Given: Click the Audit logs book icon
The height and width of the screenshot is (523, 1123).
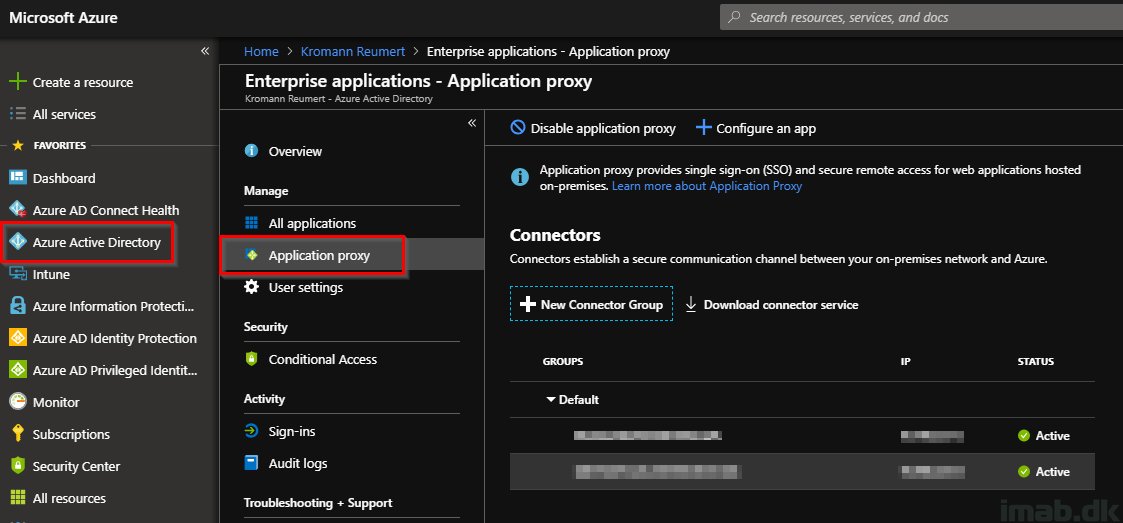Looking at the screenshot, I should click(x=251, y=463).
